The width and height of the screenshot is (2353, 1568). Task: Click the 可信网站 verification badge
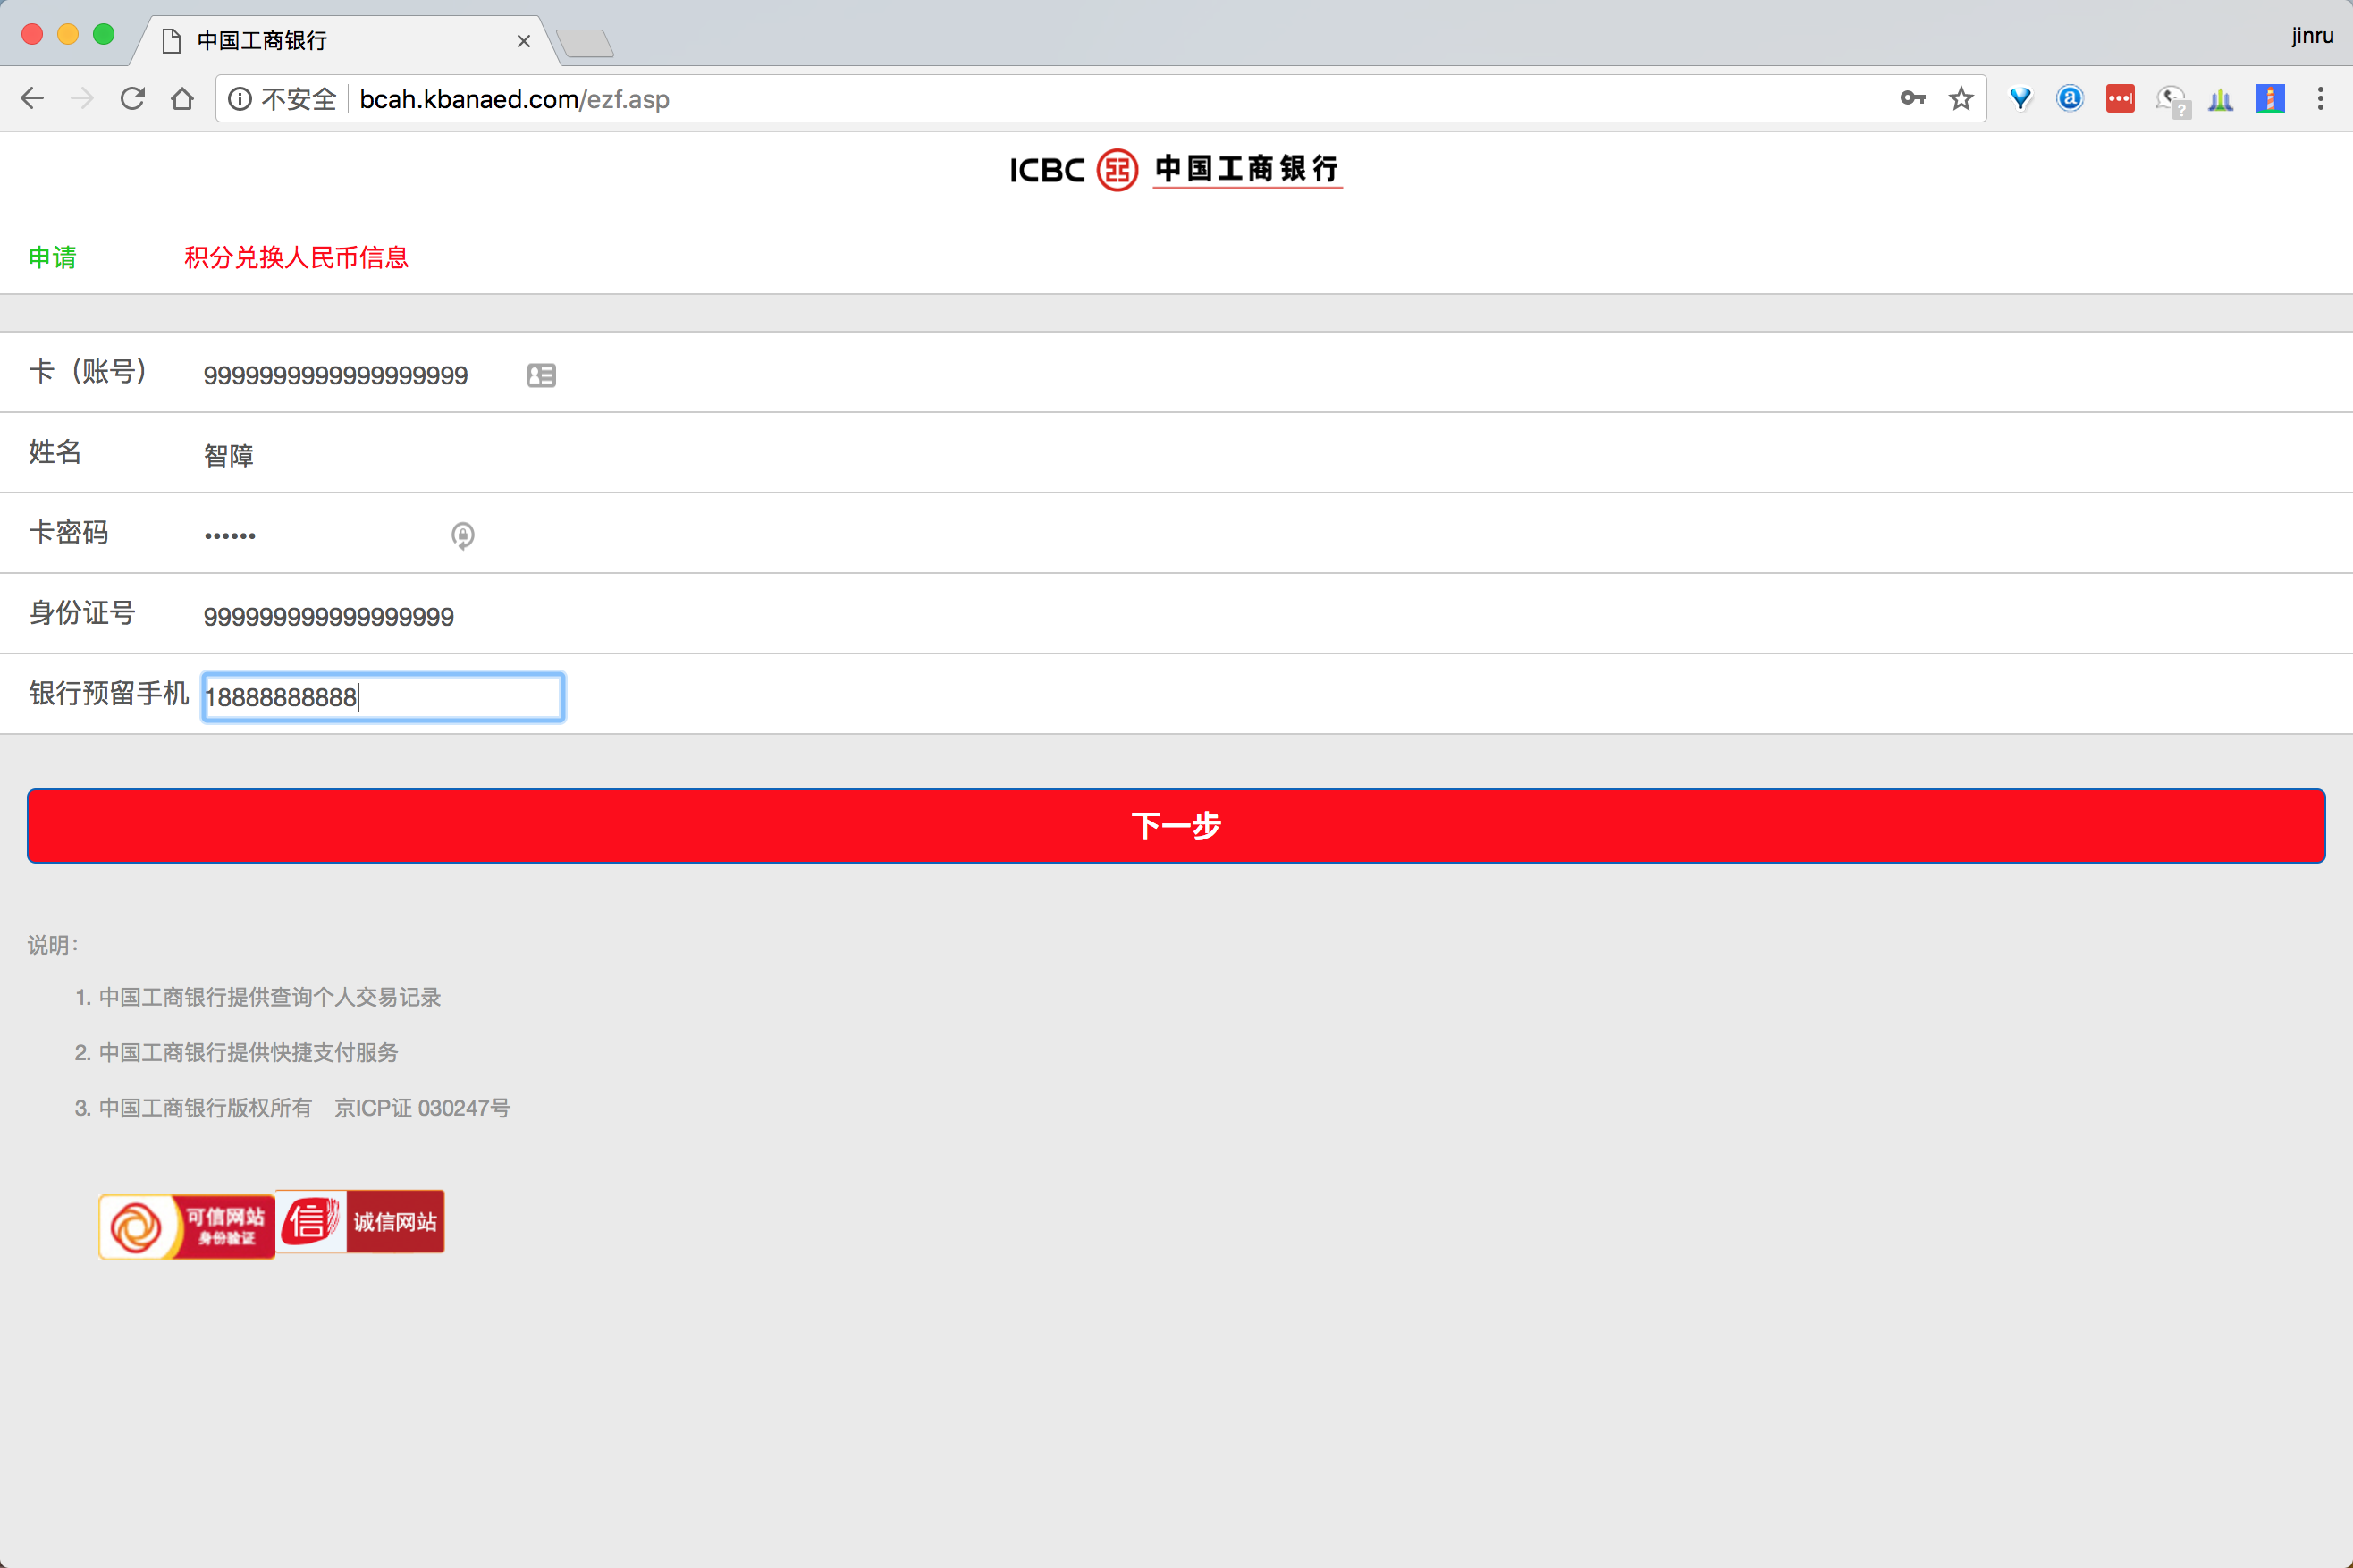[186, 1226]
